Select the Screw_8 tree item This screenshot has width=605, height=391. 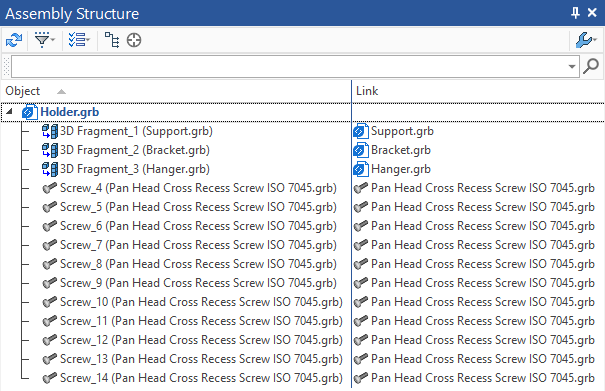198,264
